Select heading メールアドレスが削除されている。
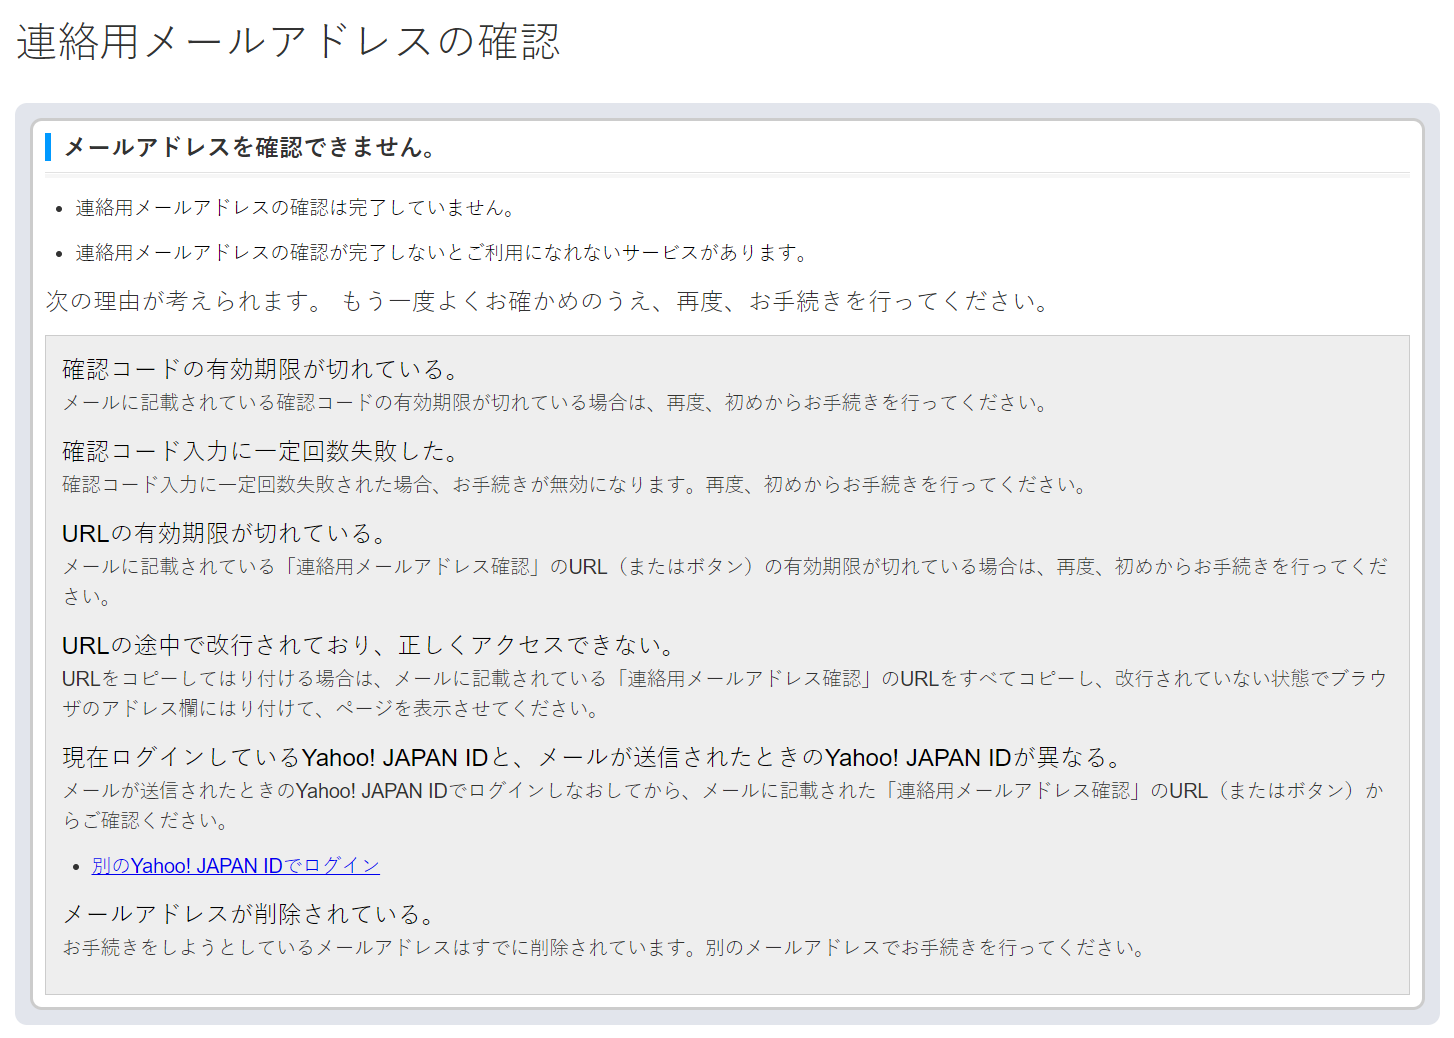Screen dimensions: 1454x1038 coord(250,914)
